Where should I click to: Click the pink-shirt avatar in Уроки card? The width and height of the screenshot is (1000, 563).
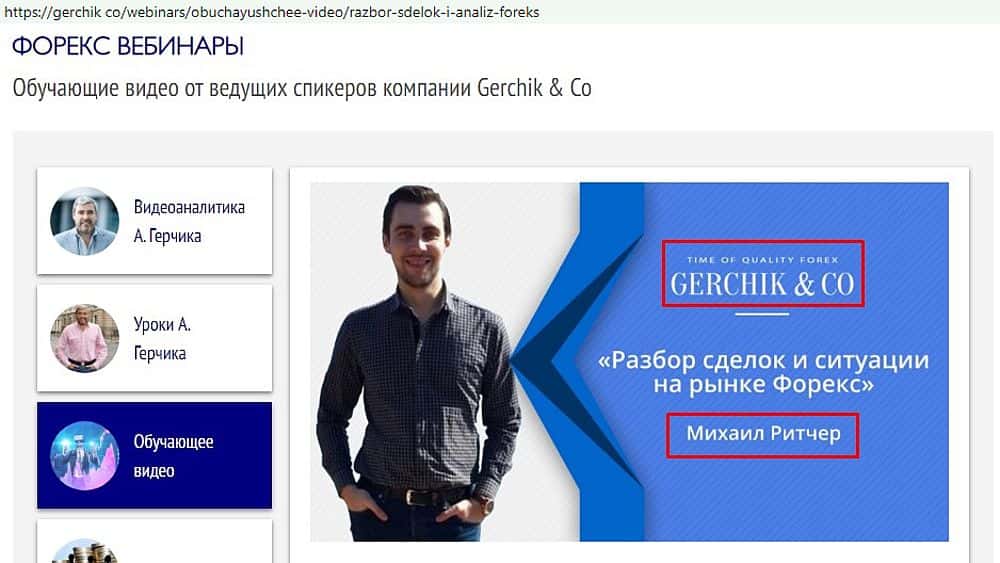click(x=84, y=339)
